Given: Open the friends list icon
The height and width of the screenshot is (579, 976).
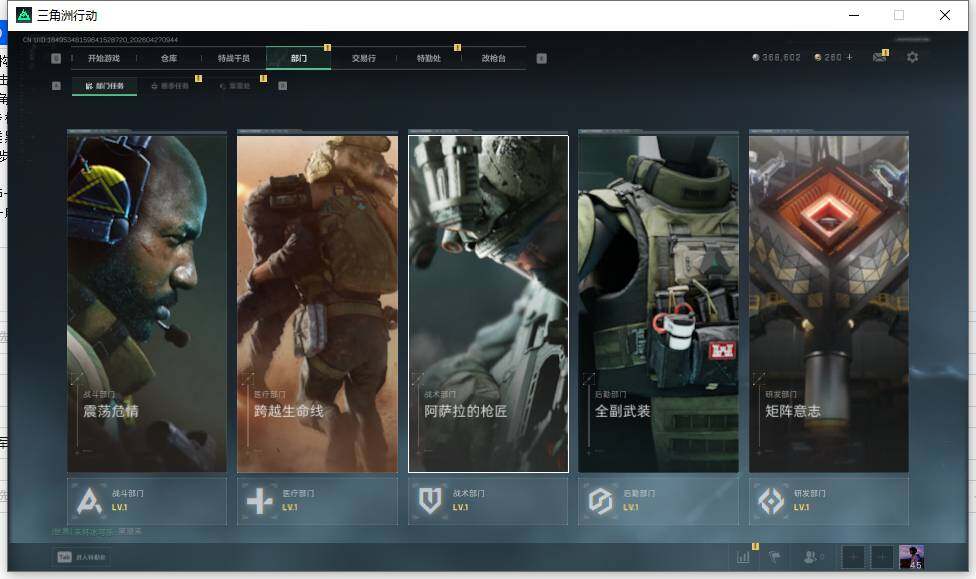Looking at the screenshot, I should coord(812,557).
